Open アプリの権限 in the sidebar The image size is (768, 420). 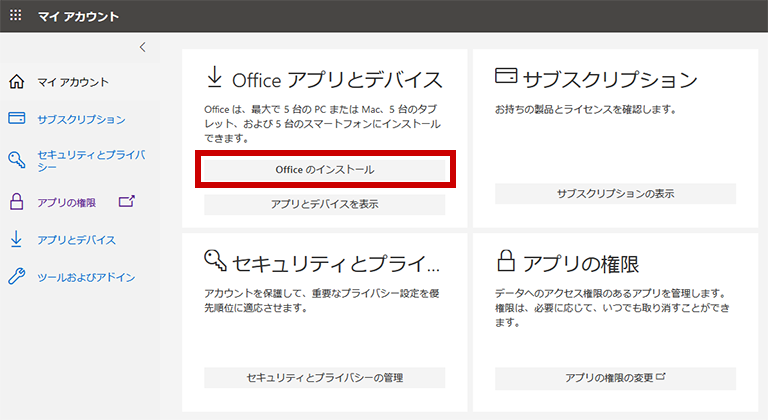click(67, 202)
